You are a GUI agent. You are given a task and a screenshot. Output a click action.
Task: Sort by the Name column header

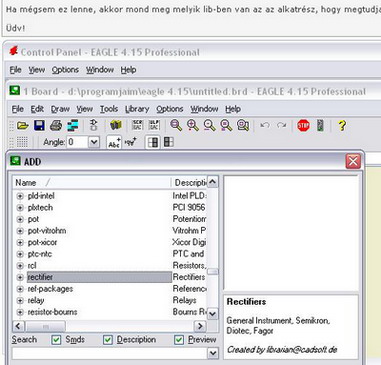(x=92, y=183)
